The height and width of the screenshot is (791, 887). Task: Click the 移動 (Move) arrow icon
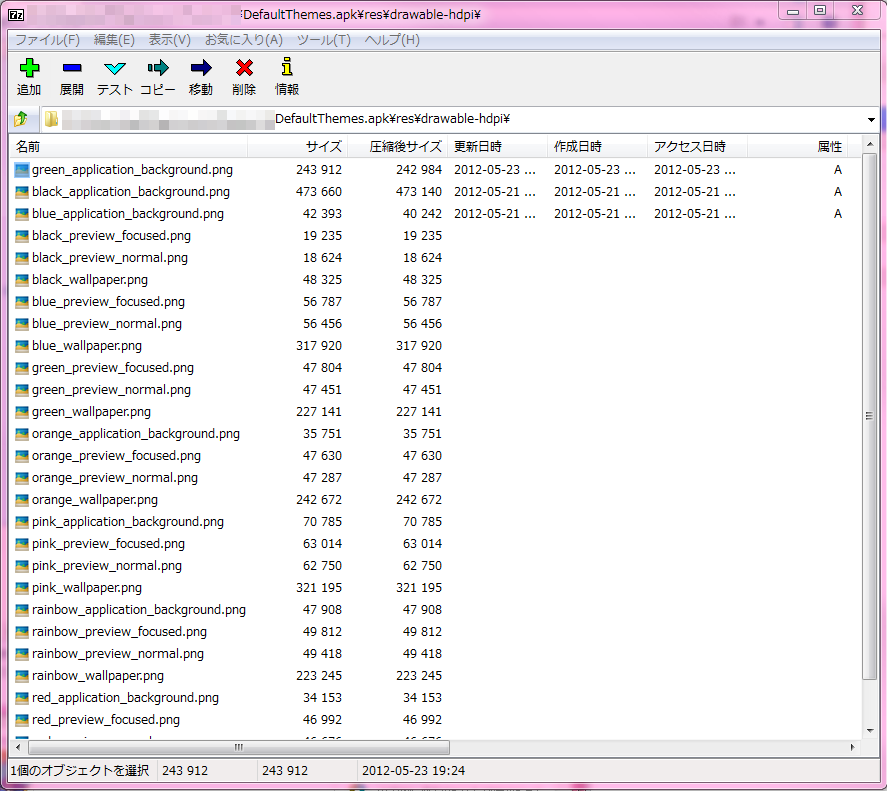(201, 68)
